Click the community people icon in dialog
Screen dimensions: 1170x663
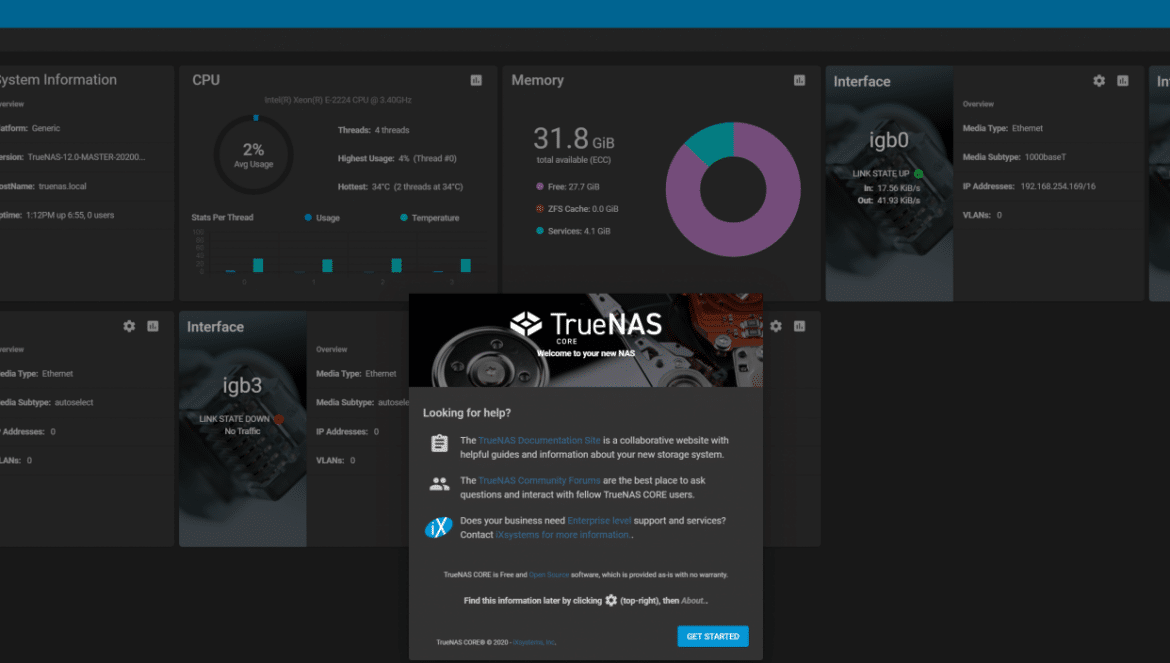tap(439, 484)
